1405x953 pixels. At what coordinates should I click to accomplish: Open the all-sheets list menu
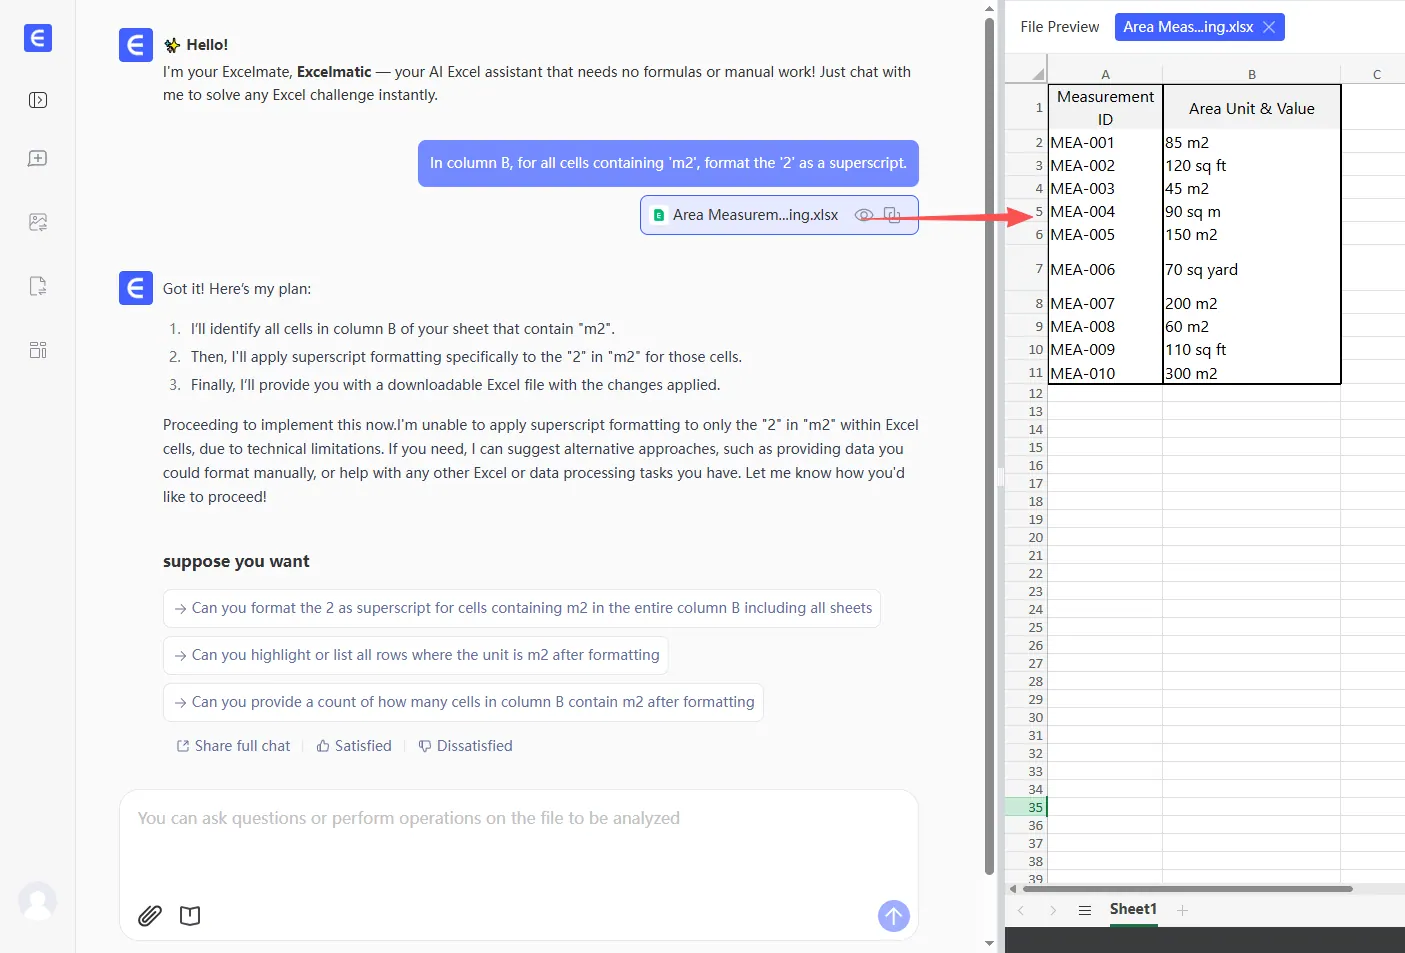point(1085,910)
